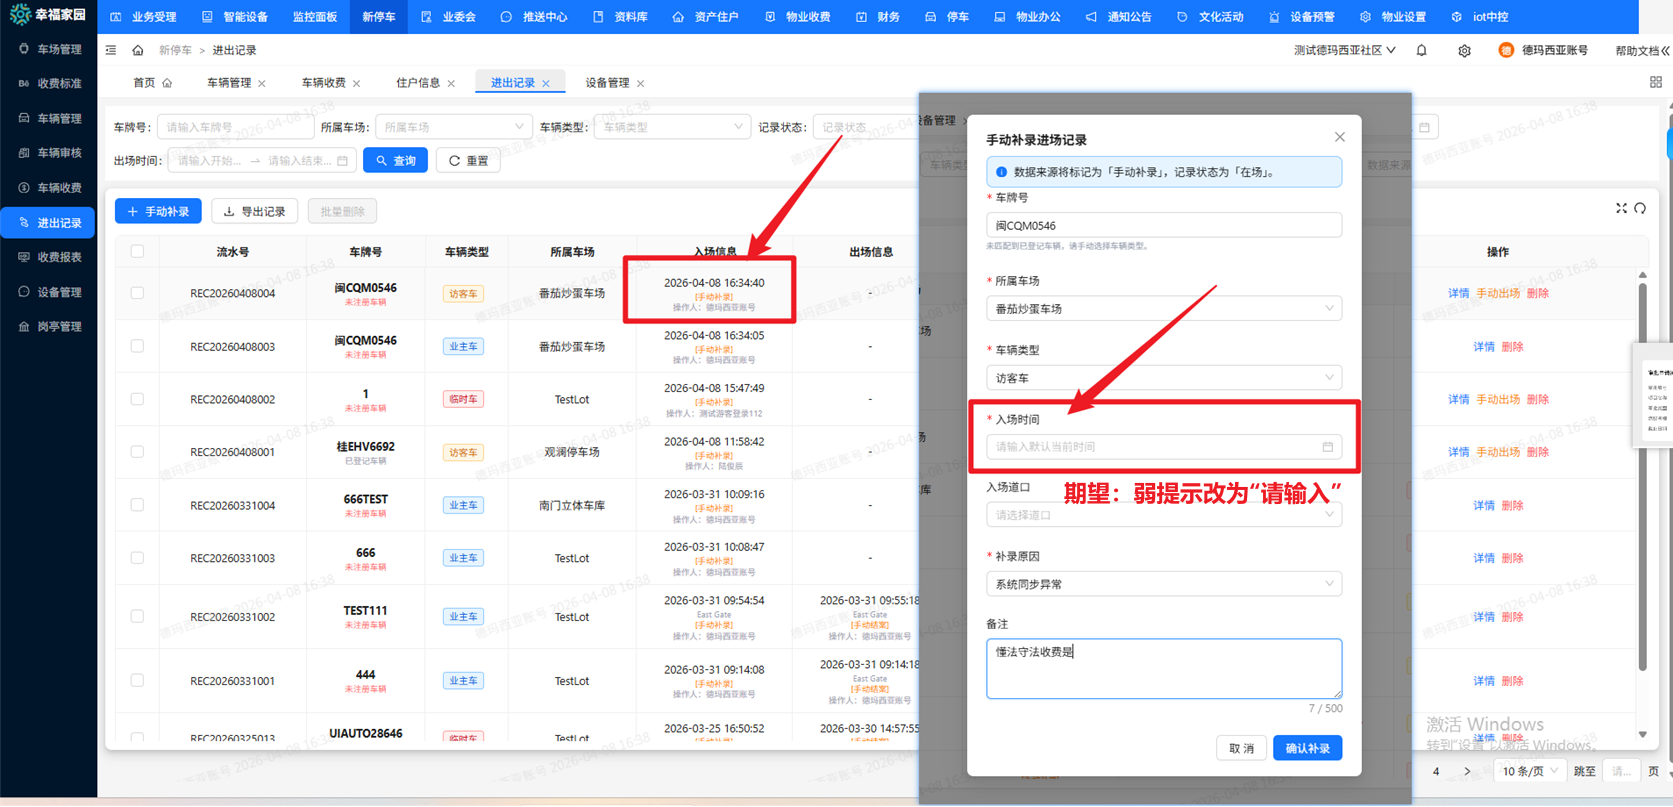Click the fullscreen expand icon above table
The height and width of the screenshot is (807, 1673).
click(1621, 209)
